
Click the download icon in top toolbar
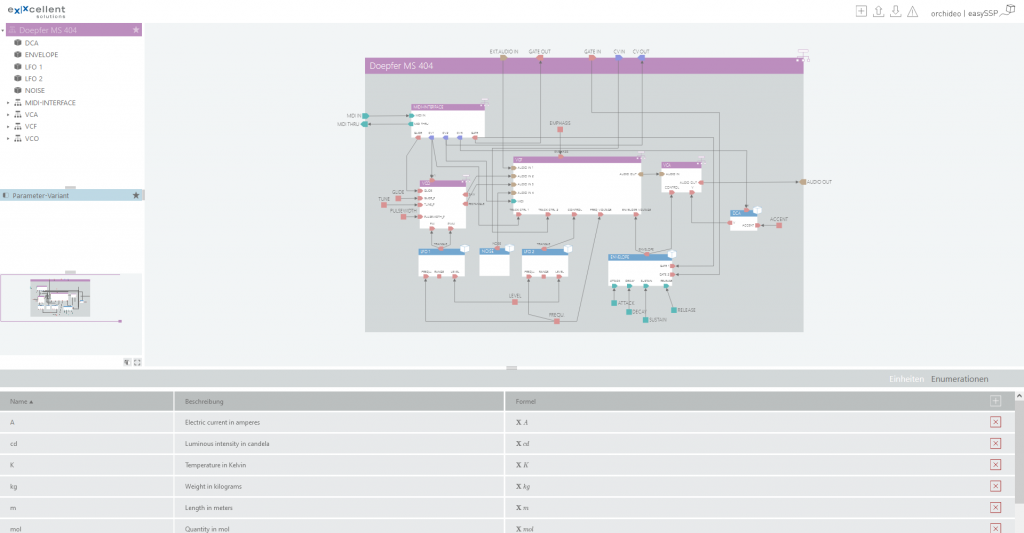click(895, 11)
